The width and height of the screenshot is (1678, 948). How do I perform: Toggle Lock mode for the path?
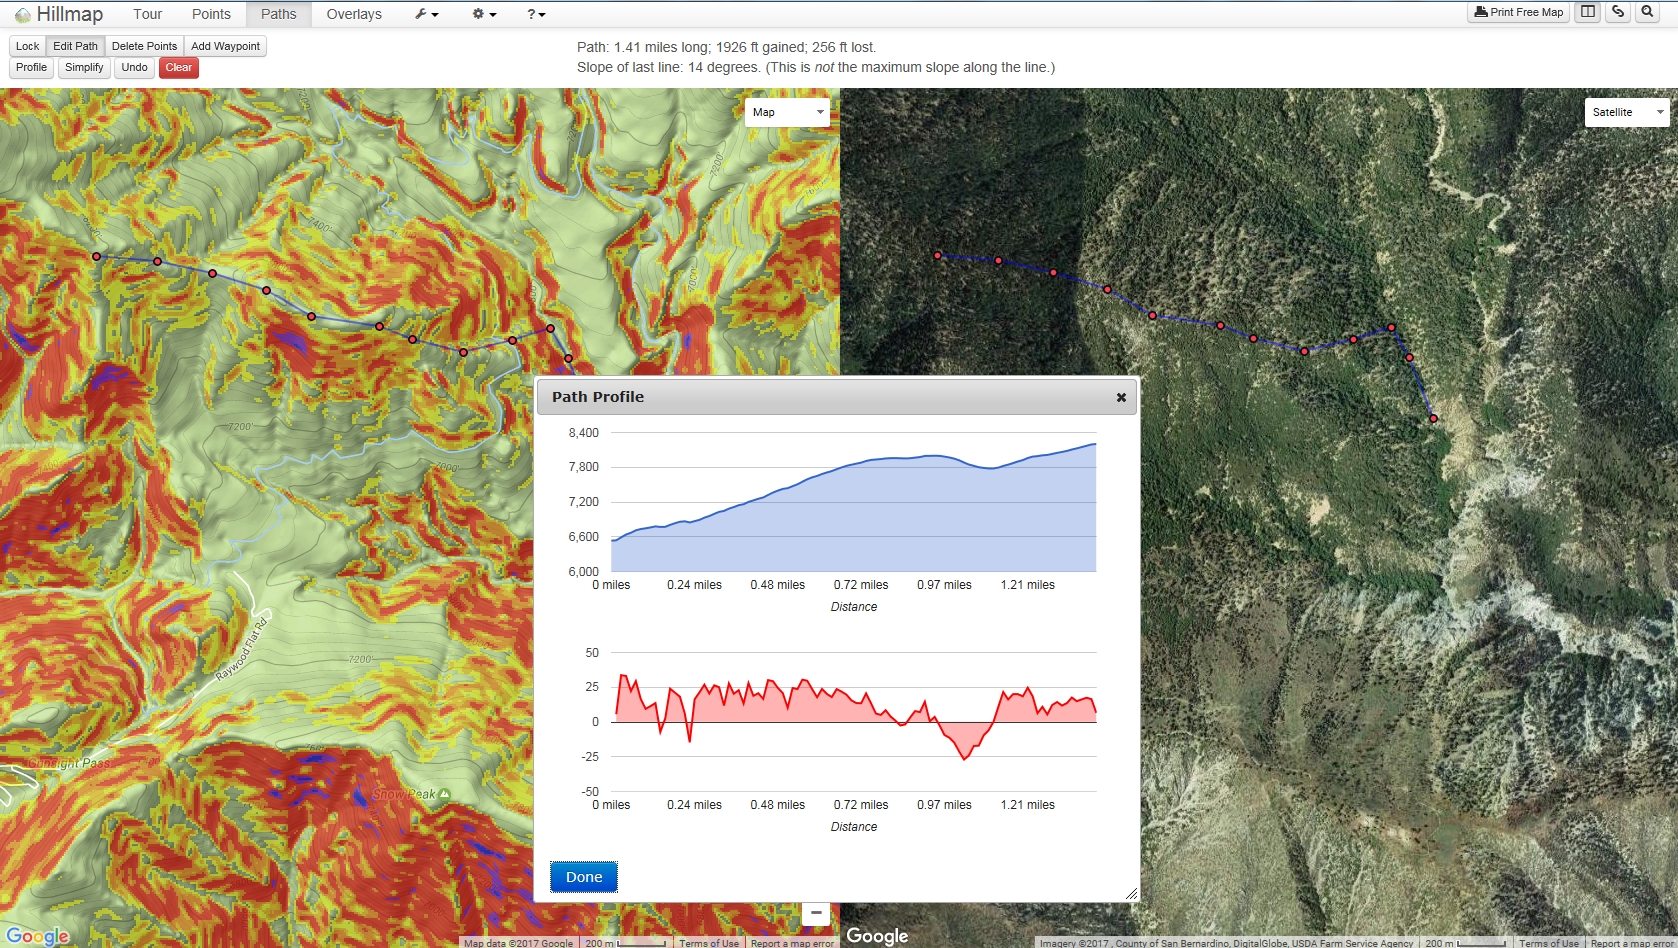[26, 45]
